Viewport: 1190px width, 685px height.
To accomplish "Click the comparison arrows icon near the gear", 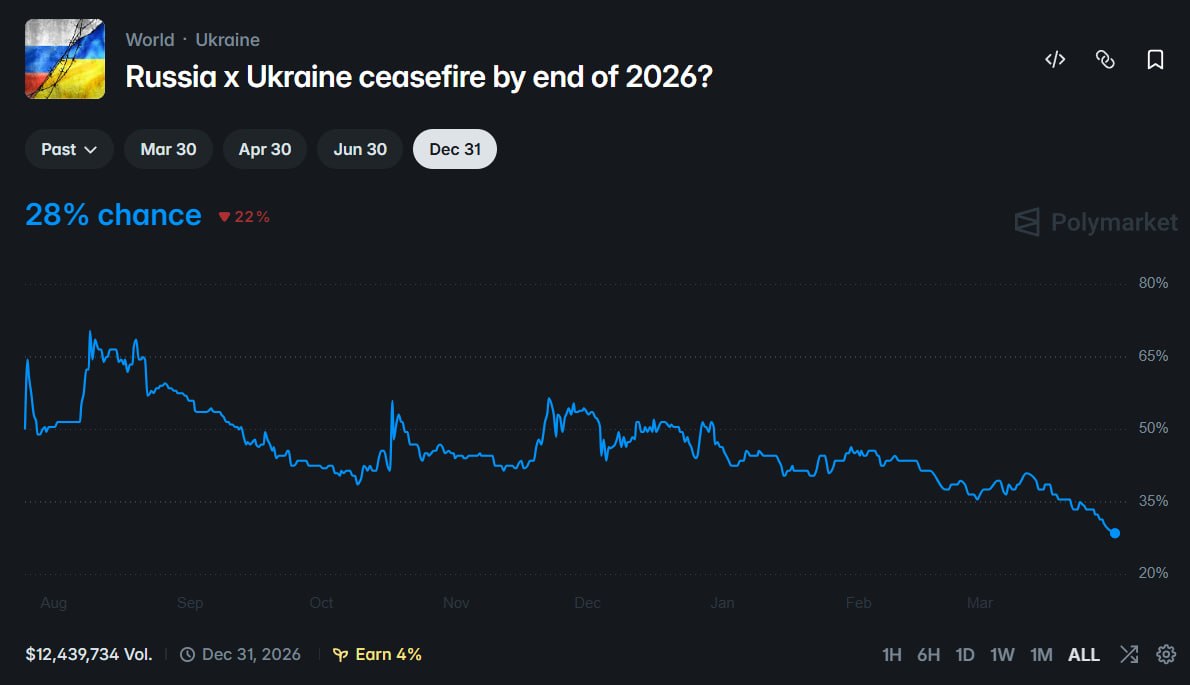I will [x=1129, y=654].
